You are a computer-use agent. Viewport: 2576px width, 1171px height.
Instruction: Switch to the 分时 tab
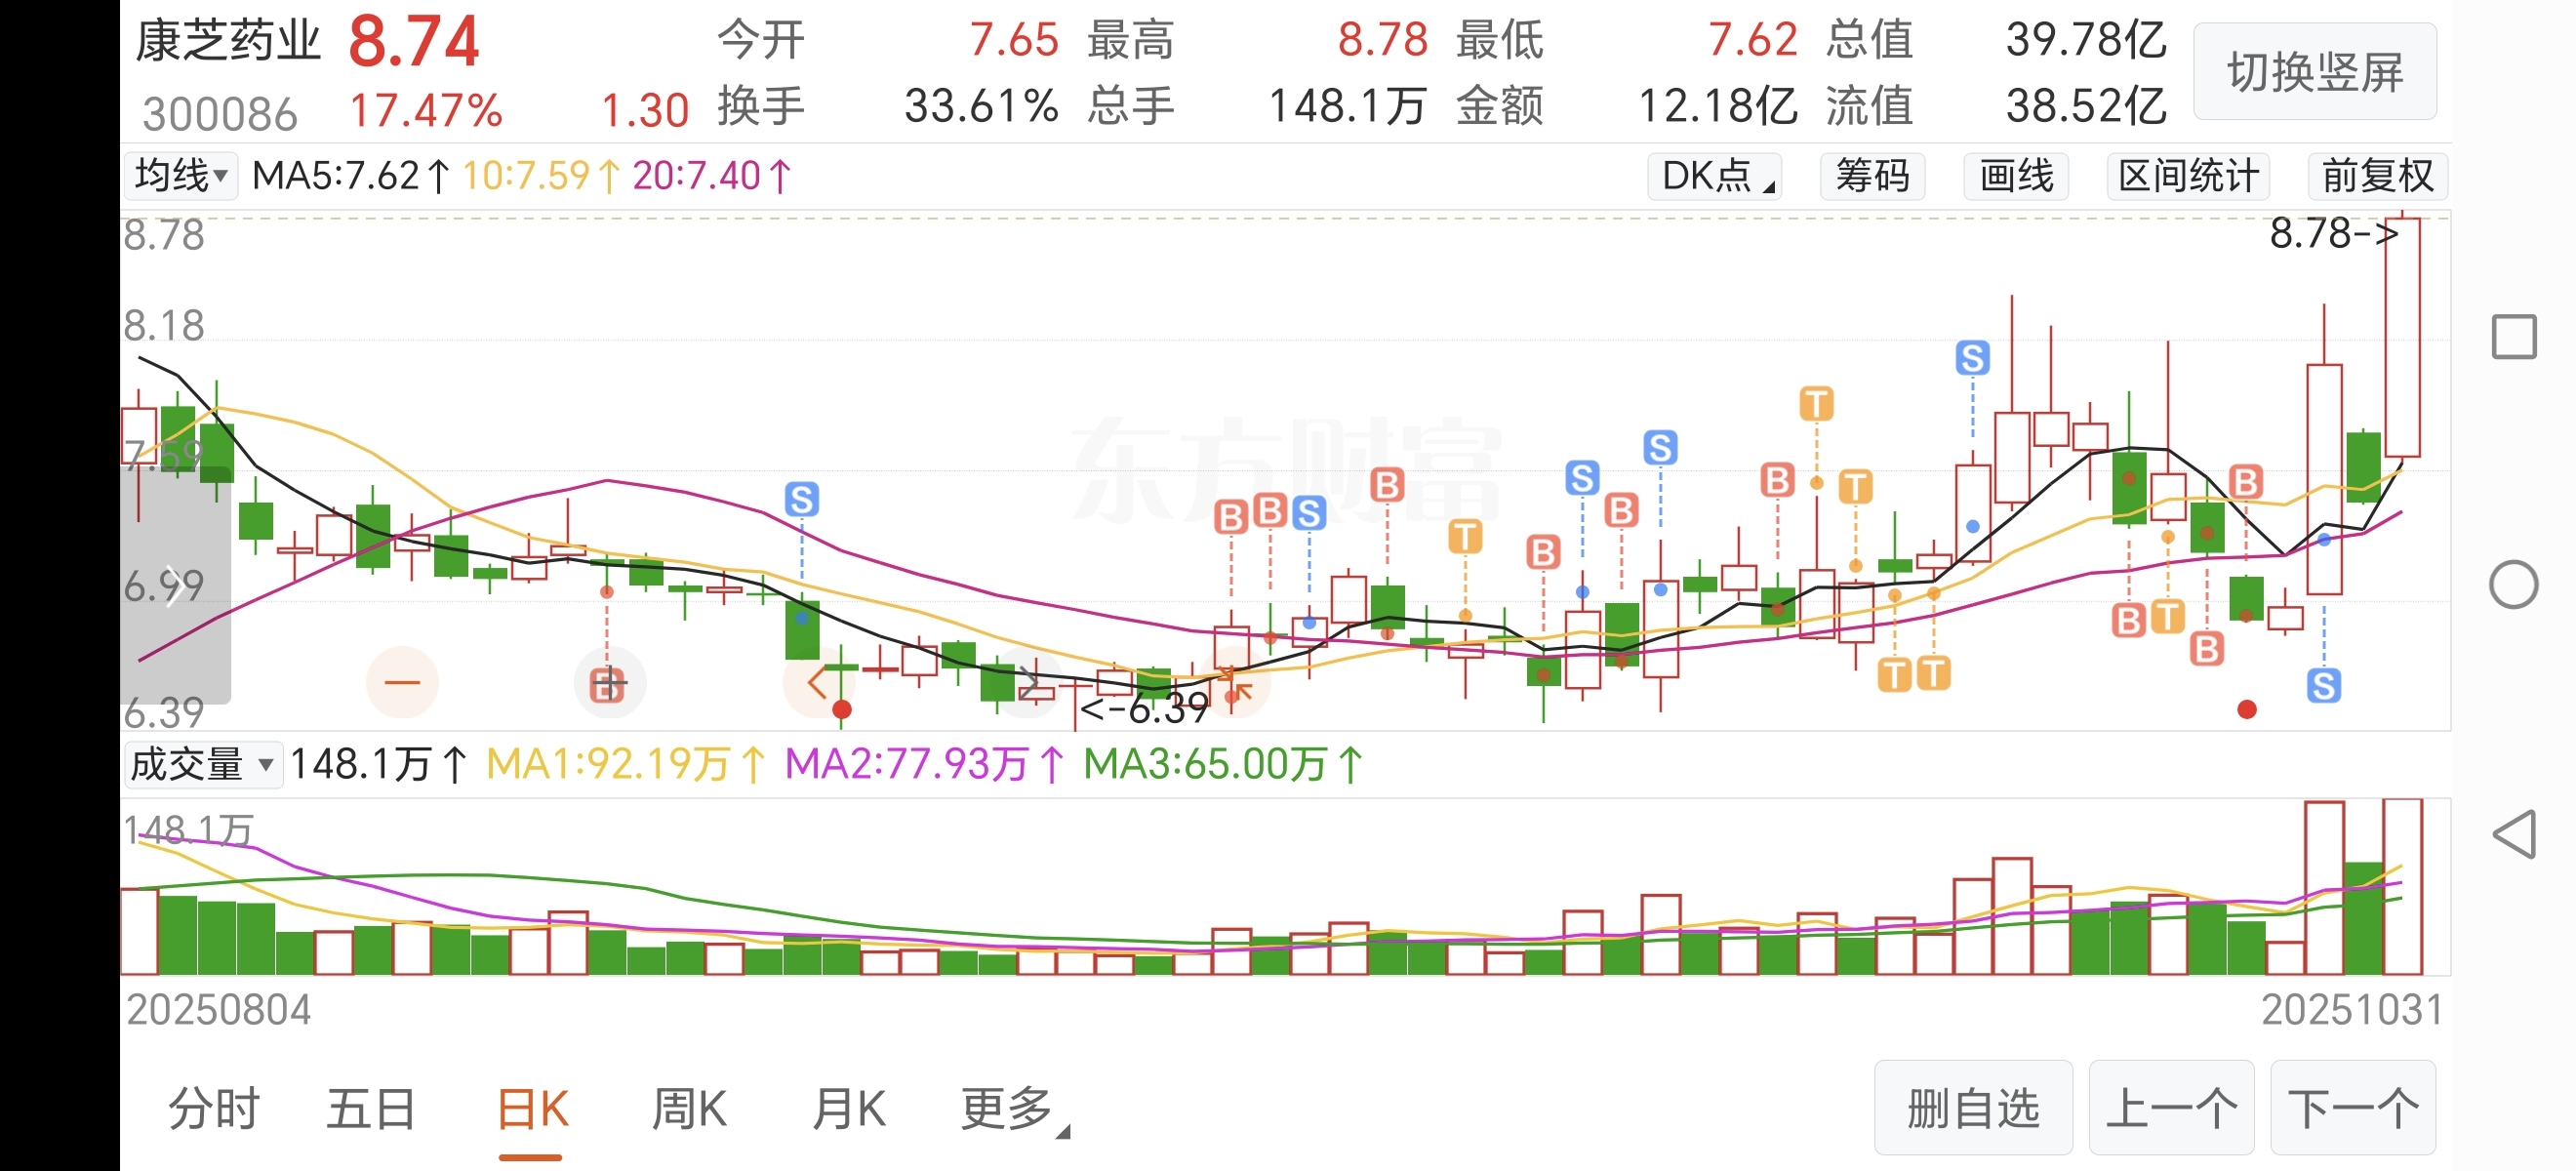click(213, 1109)
